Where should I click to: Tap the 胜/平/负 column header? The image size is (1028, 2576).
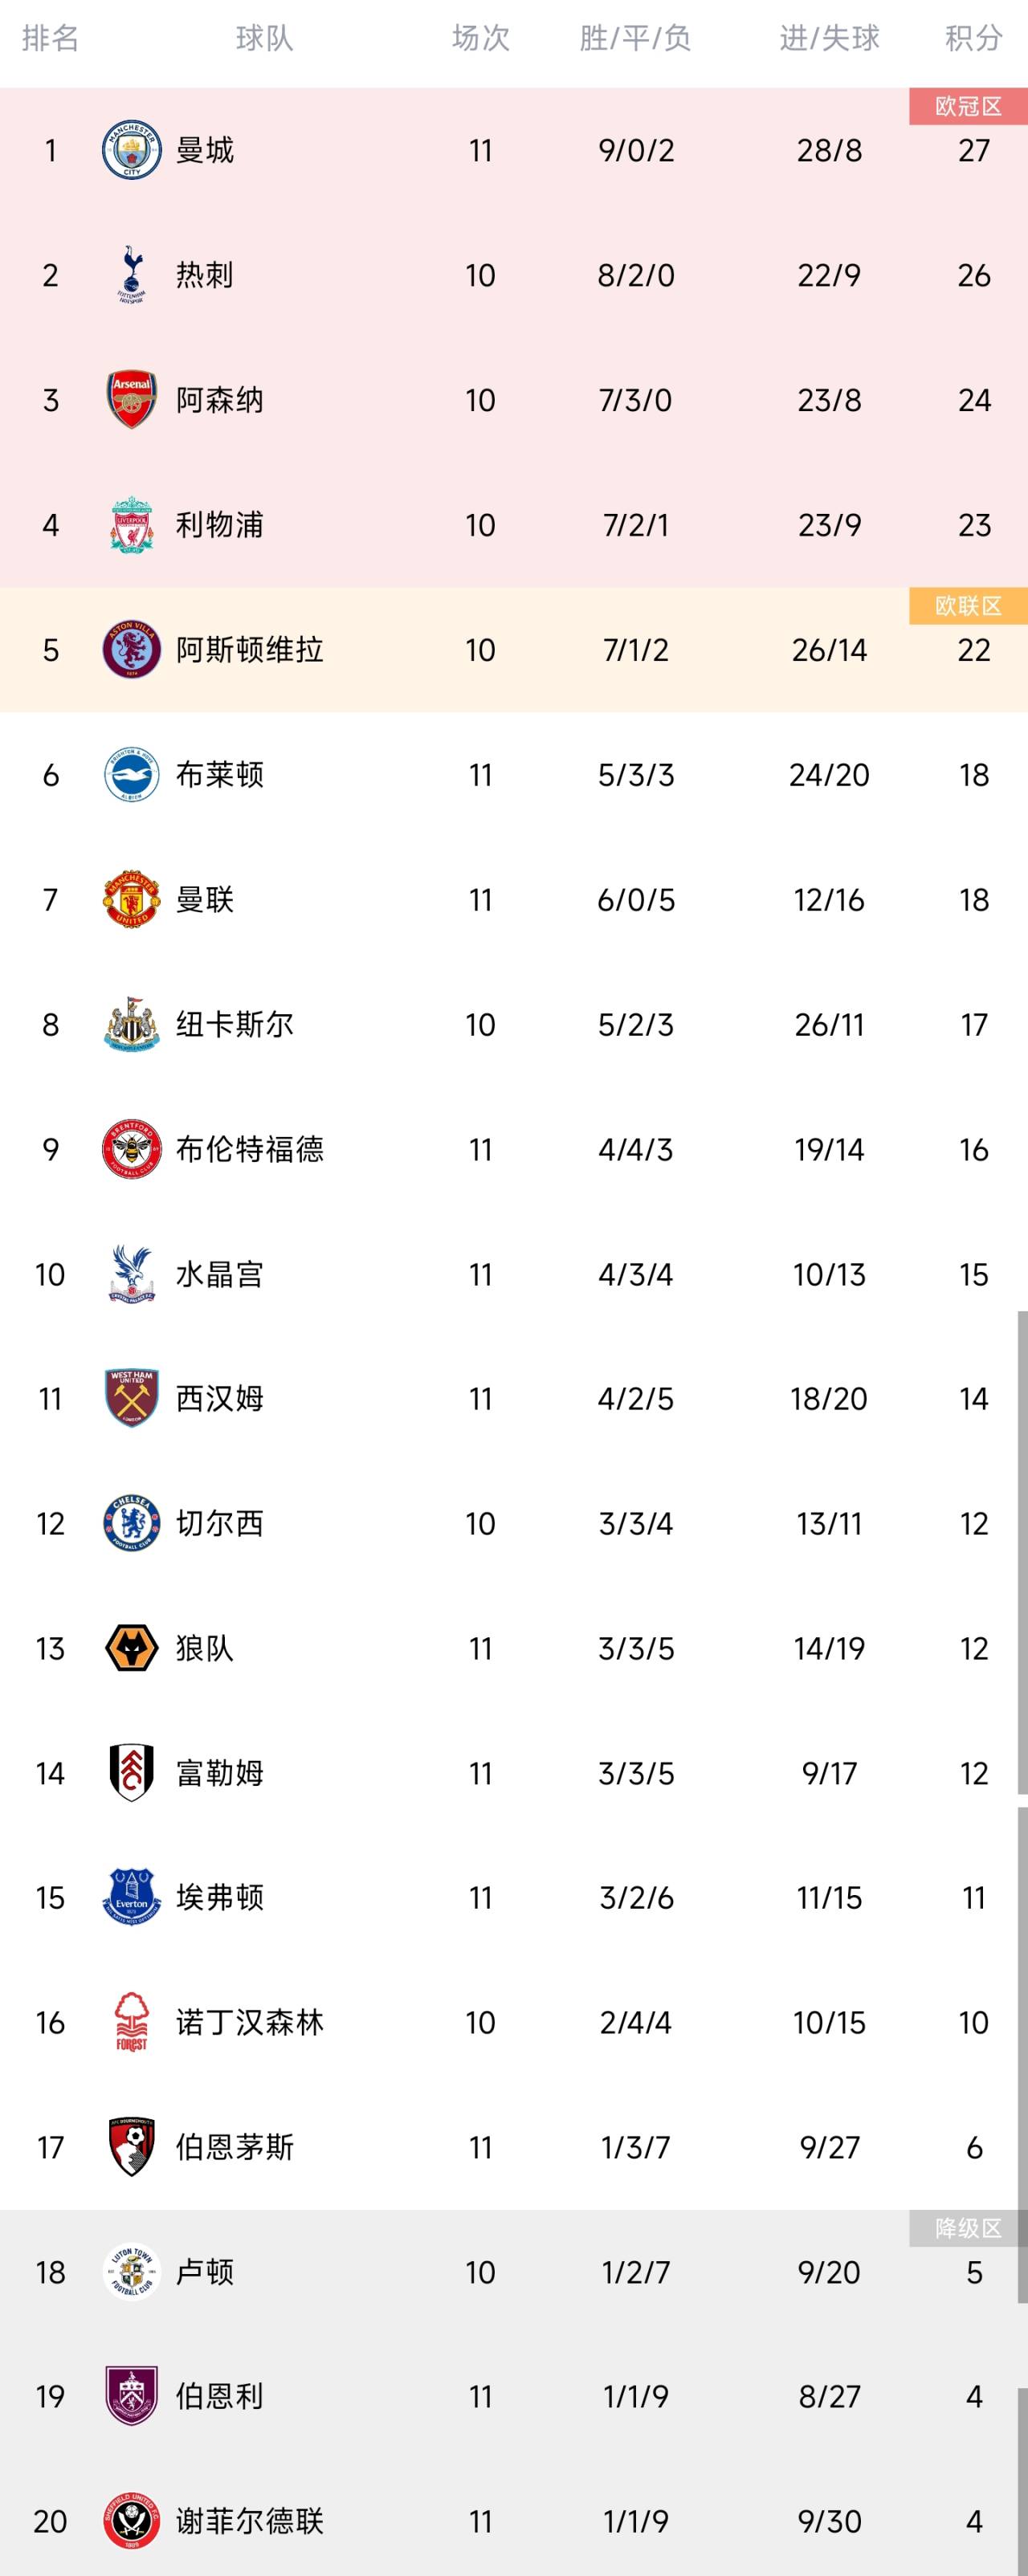(x=635, y=38)
